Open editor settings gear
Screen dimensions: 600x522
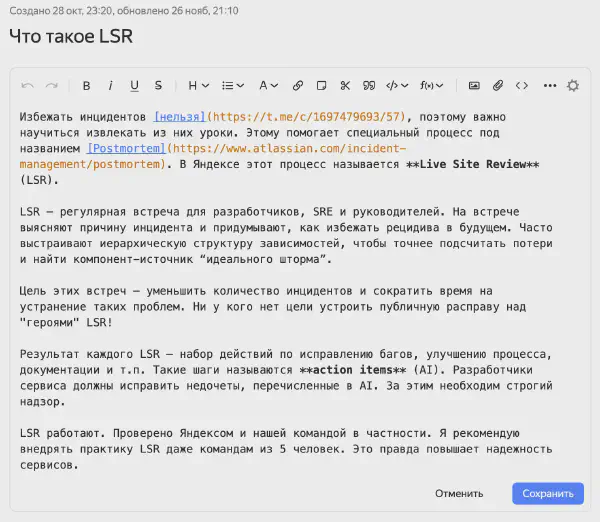coord(573,86)
